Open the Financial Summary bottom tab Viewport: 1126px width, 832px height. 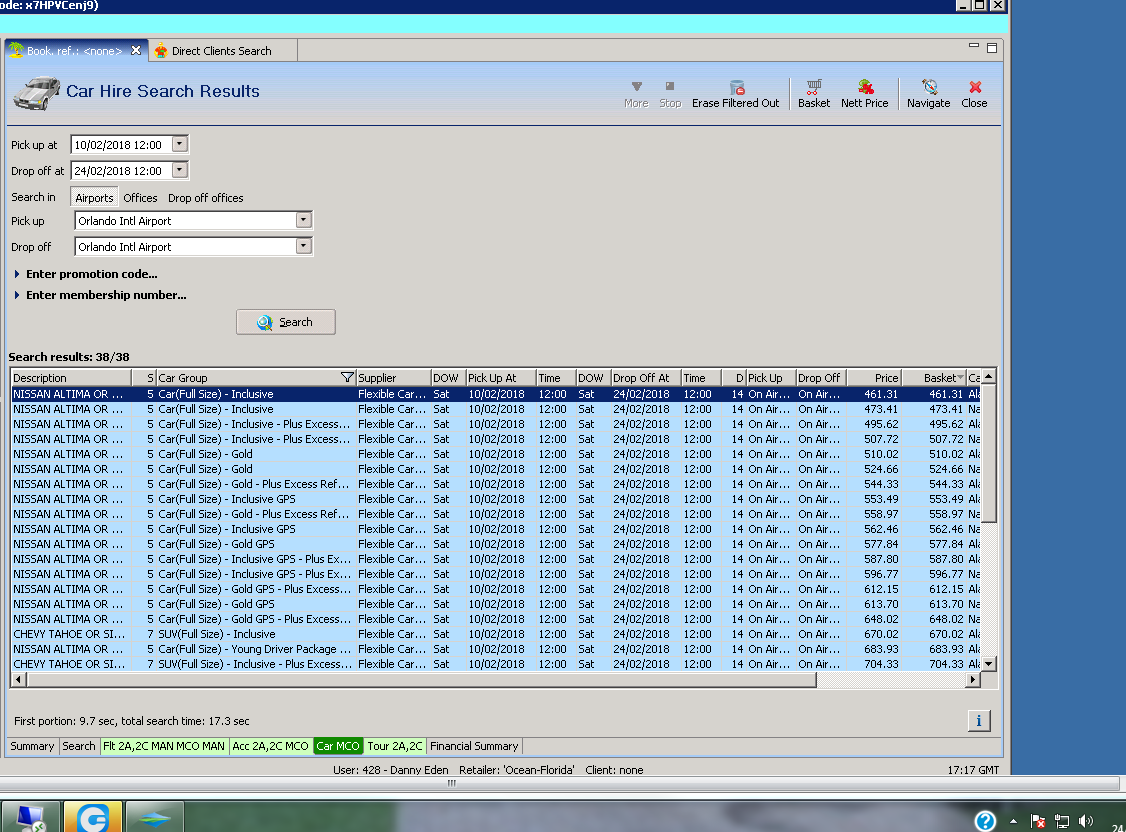(x=474, y=746)
